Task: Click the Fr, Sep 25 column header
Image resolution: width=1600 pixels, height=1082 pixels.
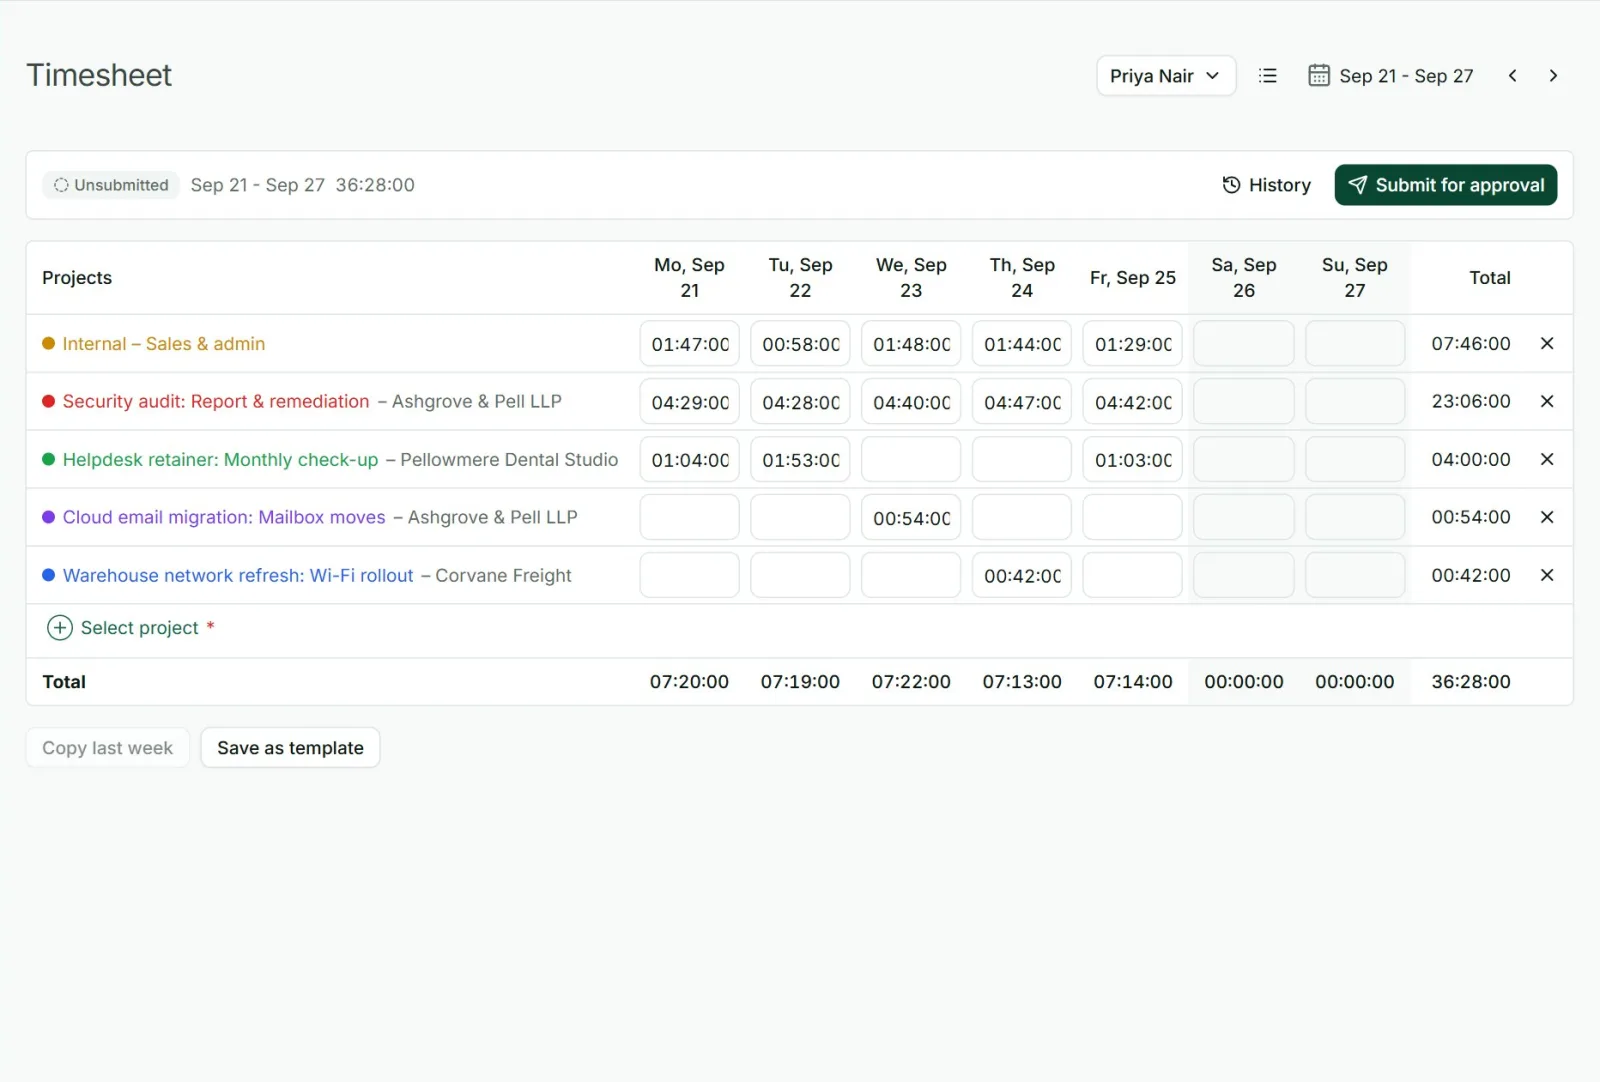Action: coord(1133,278)
